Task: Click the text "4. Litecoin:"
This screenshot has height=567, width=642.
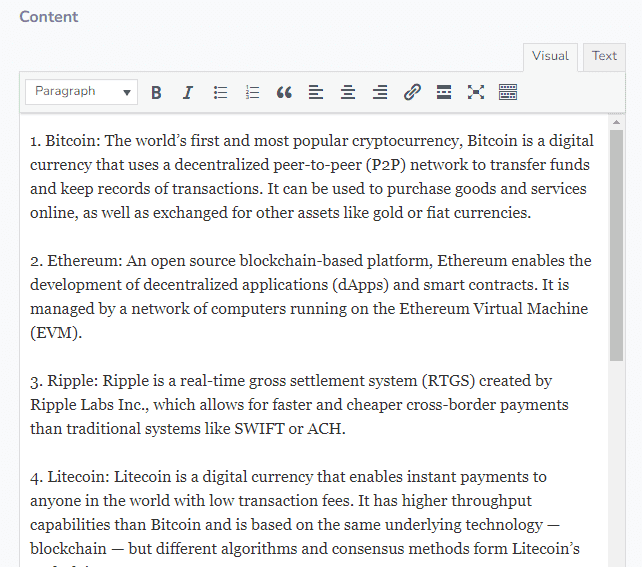Action: 70,477
